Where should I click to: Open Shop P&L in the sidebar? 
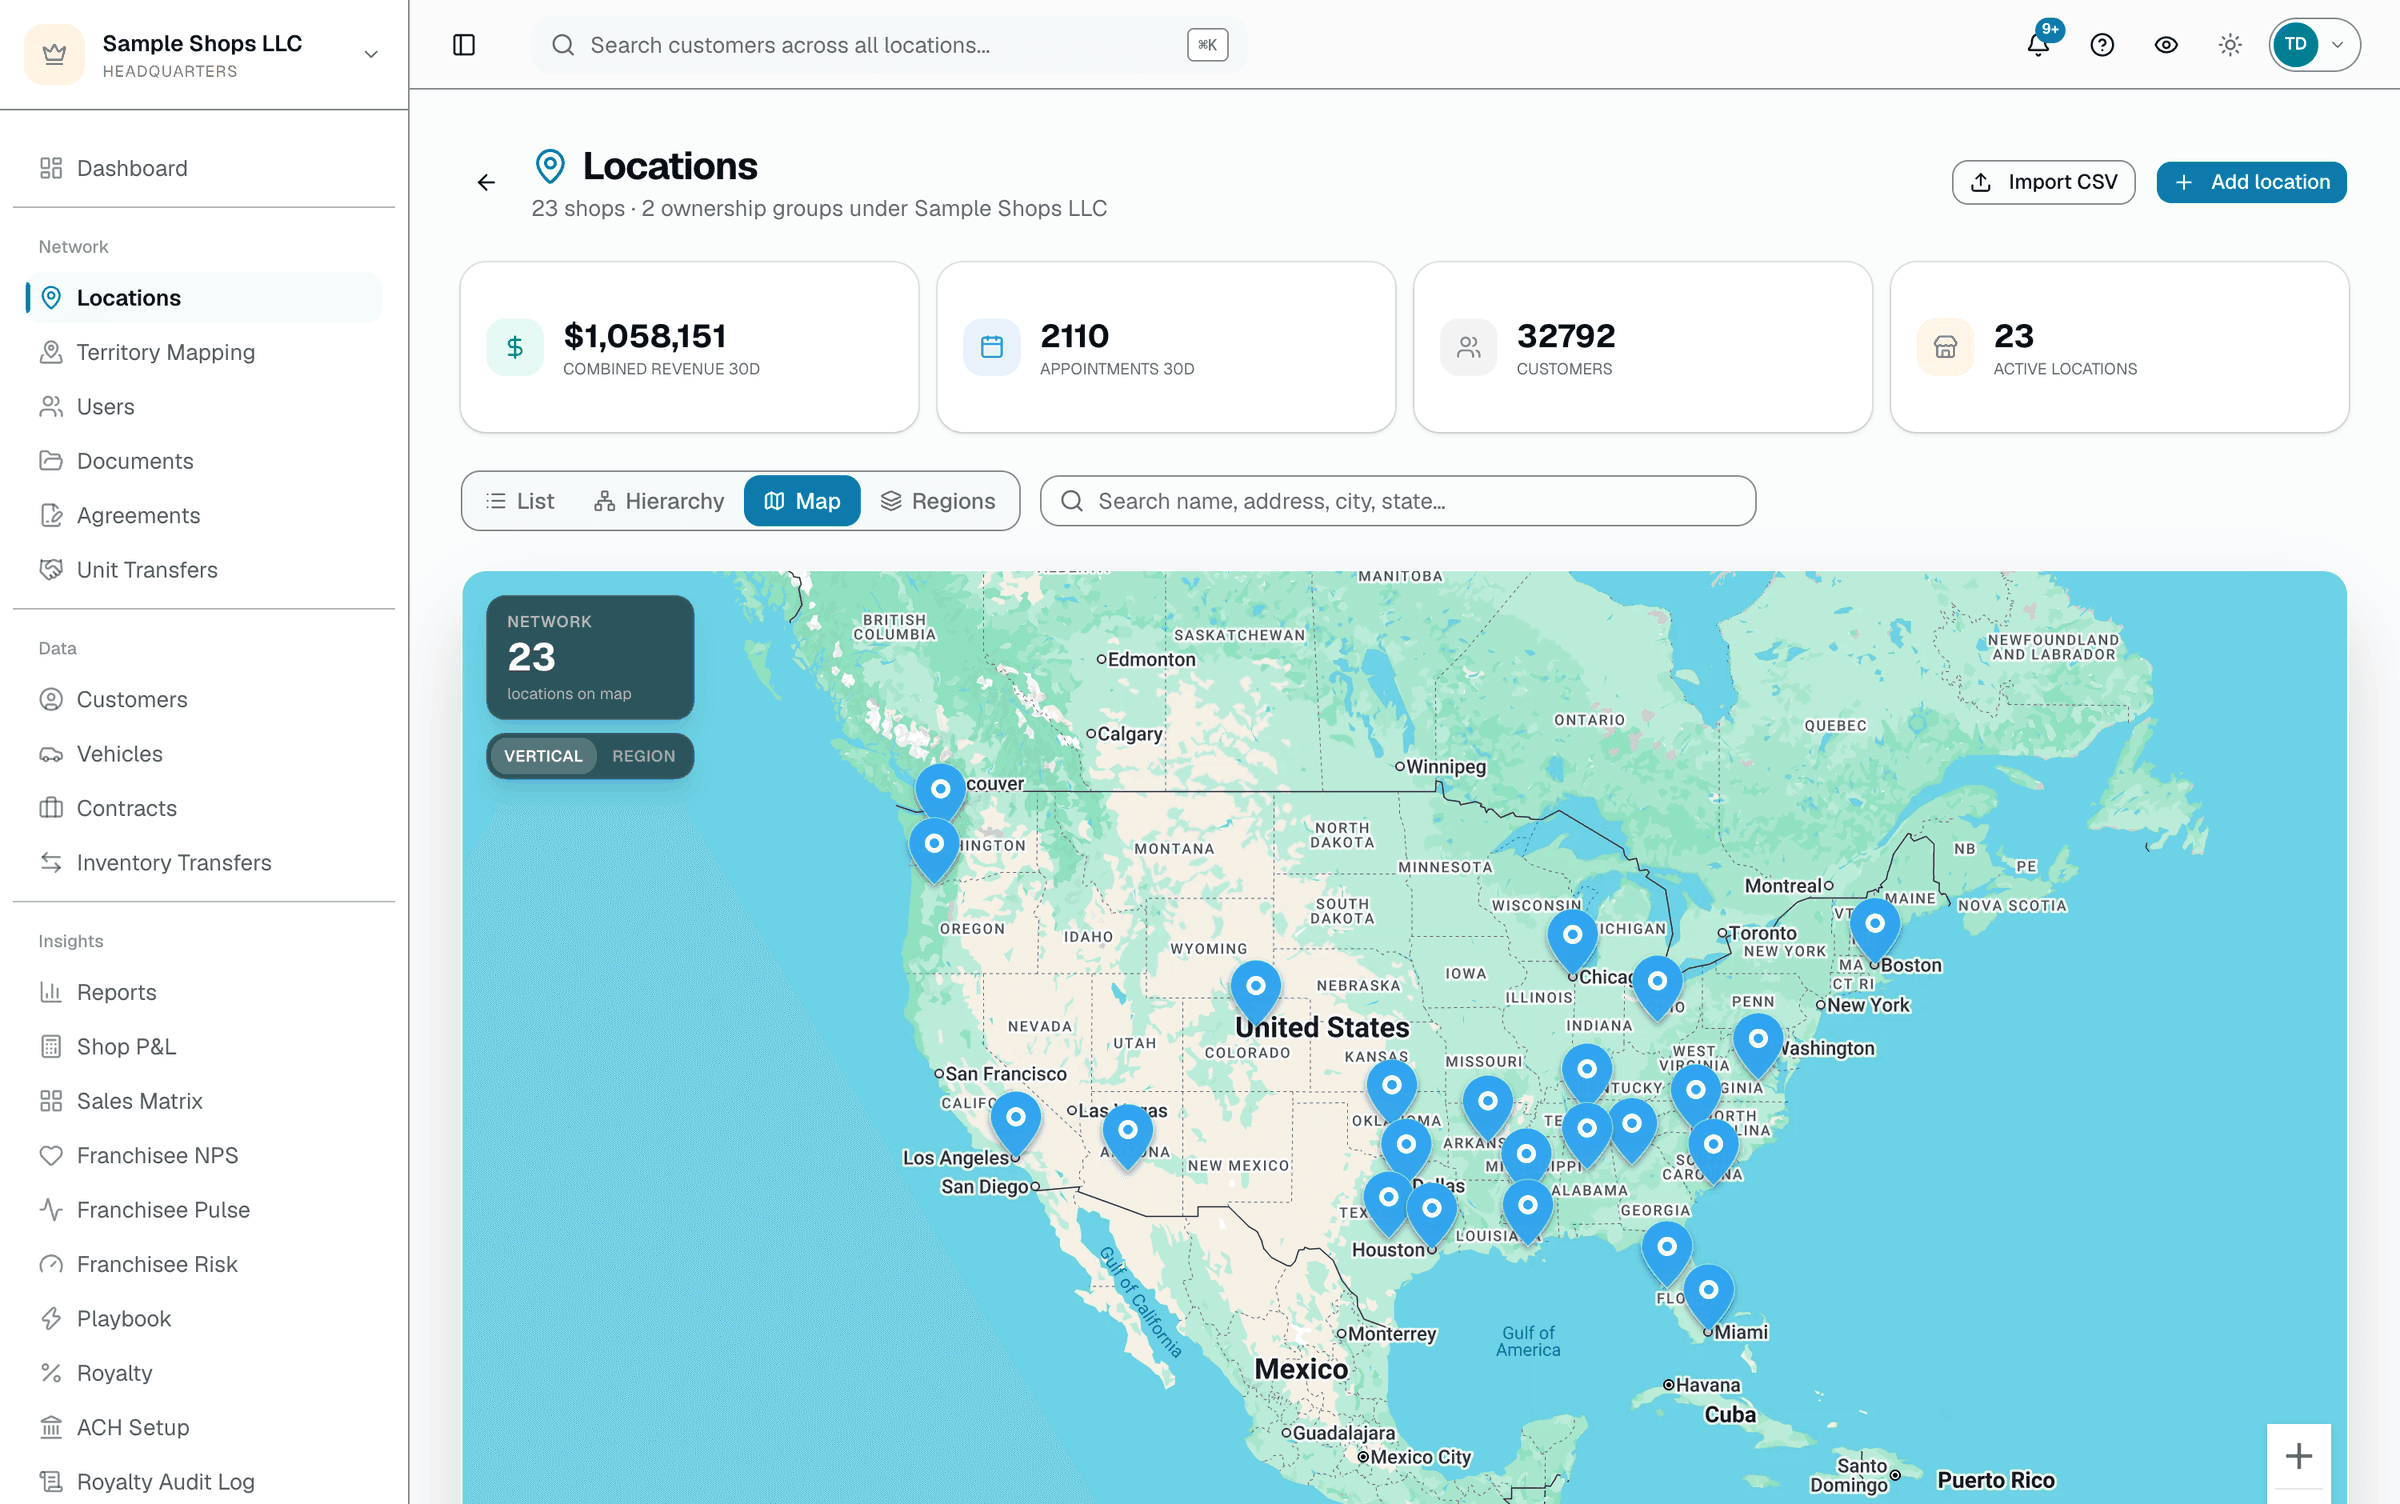point(204,1046)
